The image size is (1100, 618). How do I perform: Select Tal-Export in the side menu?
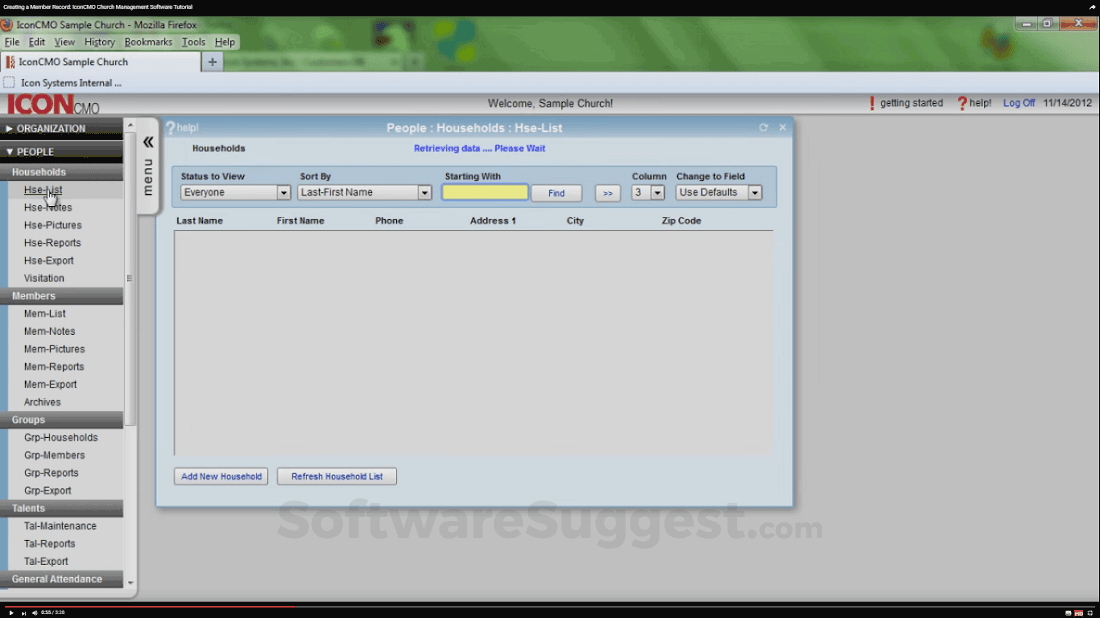46,561
